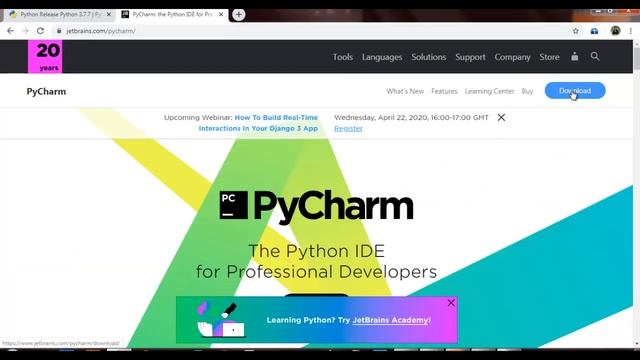Click the scrollbar down arrow
The image size is (640, 360).
point(636,344)
